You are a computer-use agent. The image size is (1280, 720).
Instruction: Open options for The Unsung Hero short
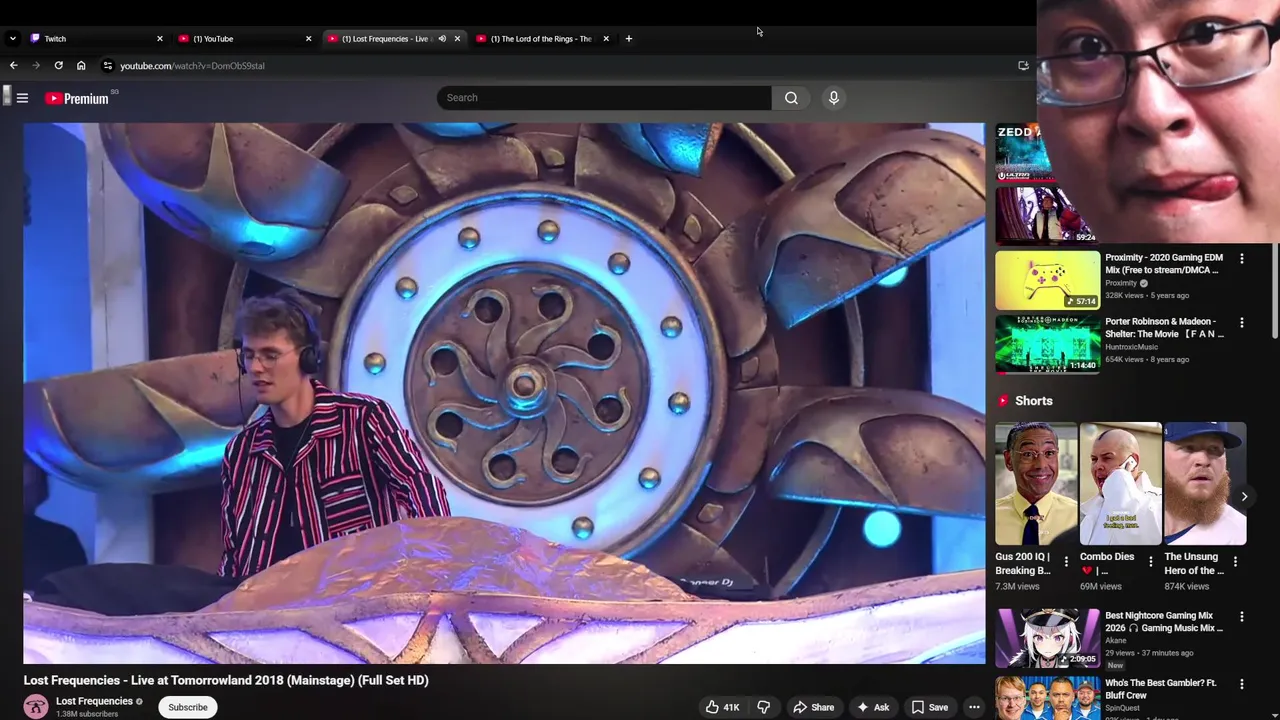[1235, 562]
